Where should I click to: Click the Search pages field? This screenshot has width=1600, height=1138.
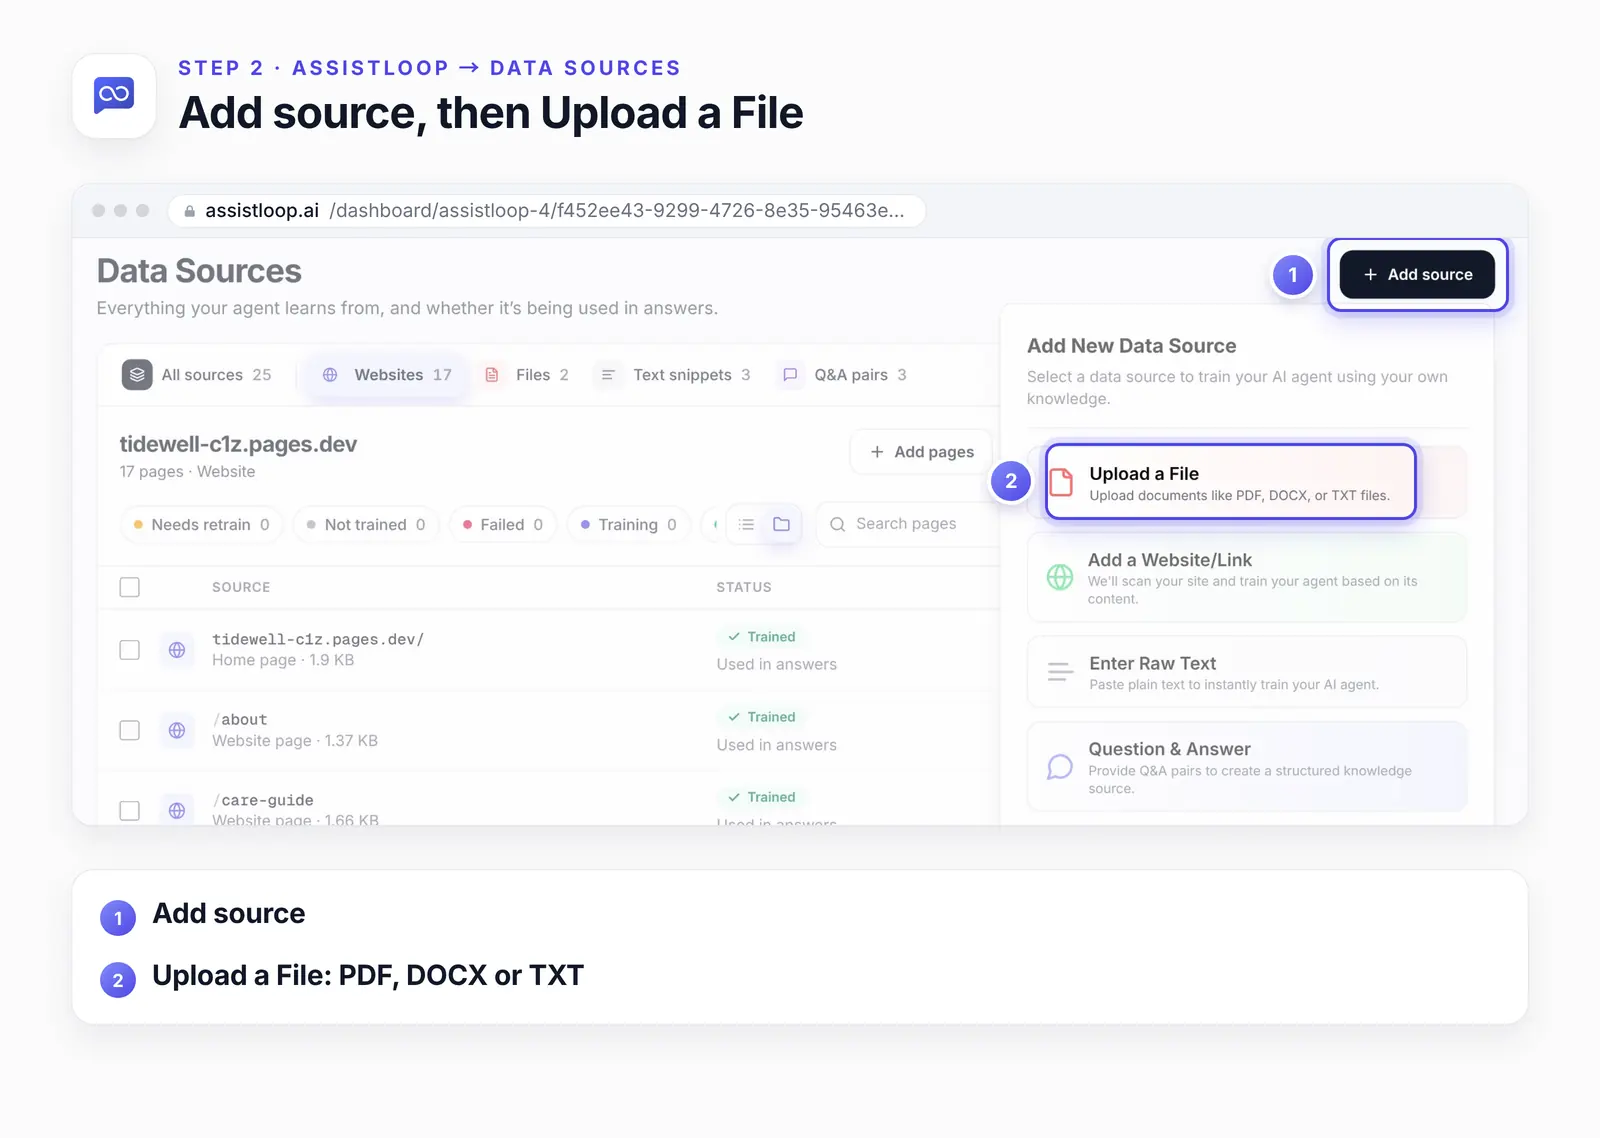909,524
